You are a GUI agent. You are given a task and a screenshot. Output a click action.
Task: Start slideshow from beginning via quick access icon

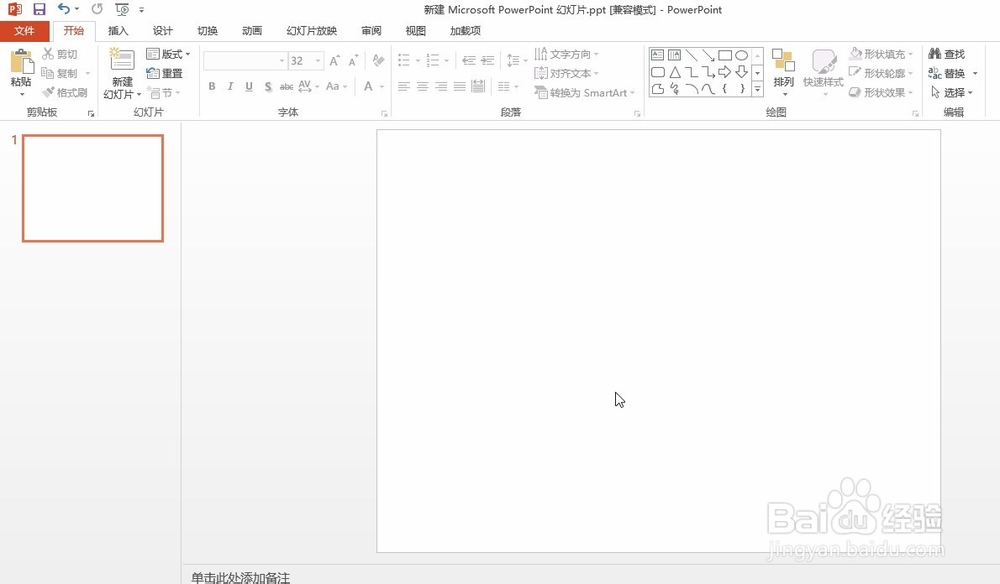pyautogui.click(x=122, y=10)
